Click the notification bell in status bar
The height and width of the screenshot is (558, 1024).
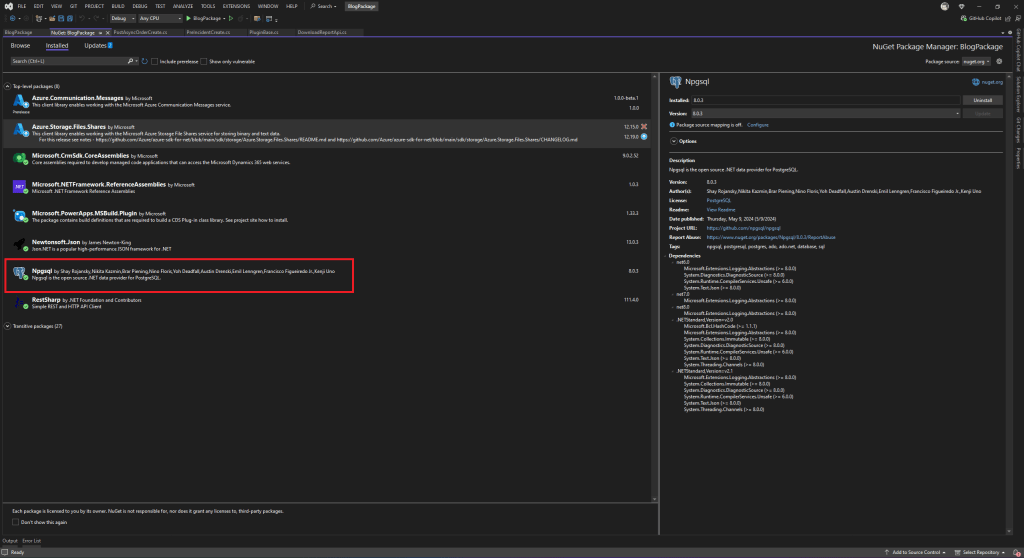click(1016, 553)
